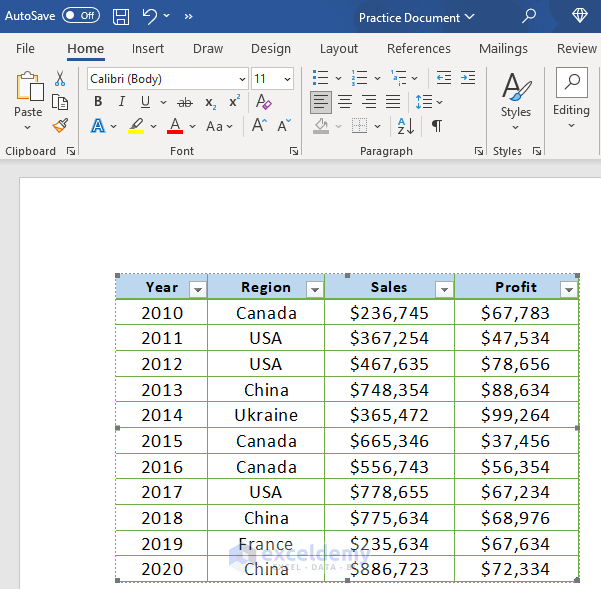This screenshot has width=601, height=589.
Task: Click the Text Effects blue A icon
Action: tap(98, 126)
